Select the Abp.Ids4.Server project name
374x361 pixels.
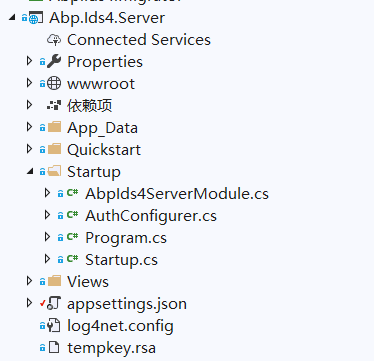(x=107, y=18)
